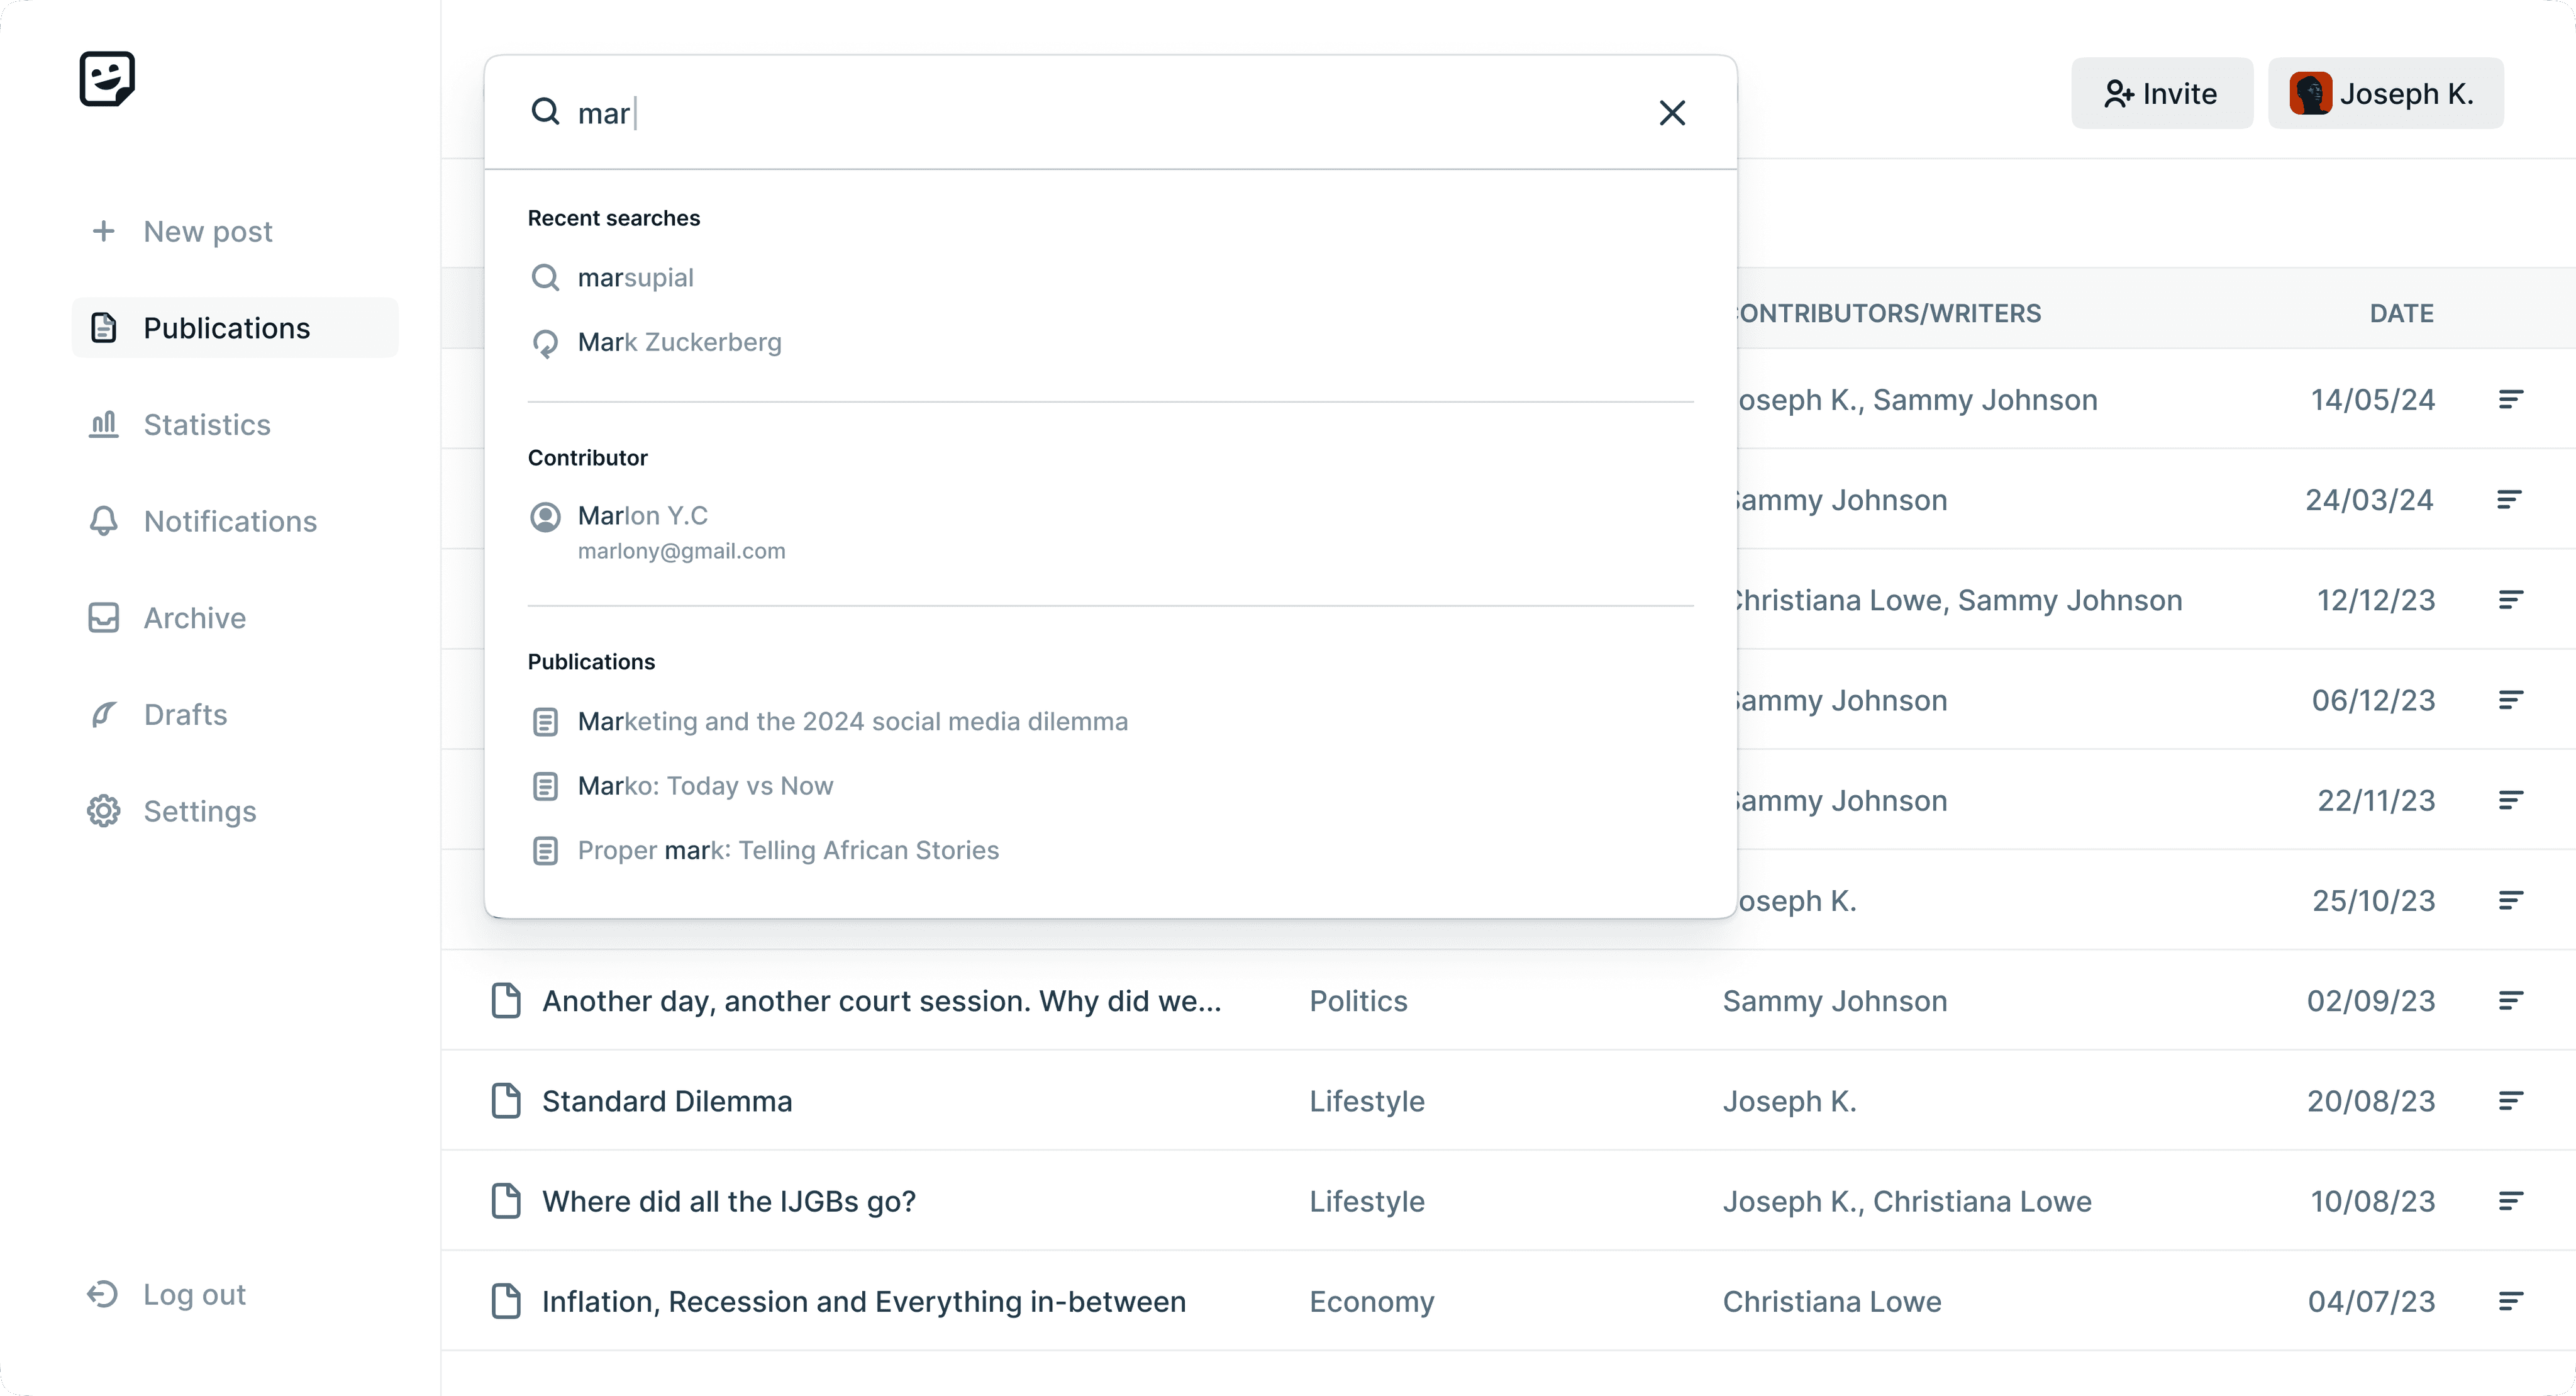Create a New post
The height and width of the screenshot is (1396, 2576).
pyautogui.click(x=207, y=231)
